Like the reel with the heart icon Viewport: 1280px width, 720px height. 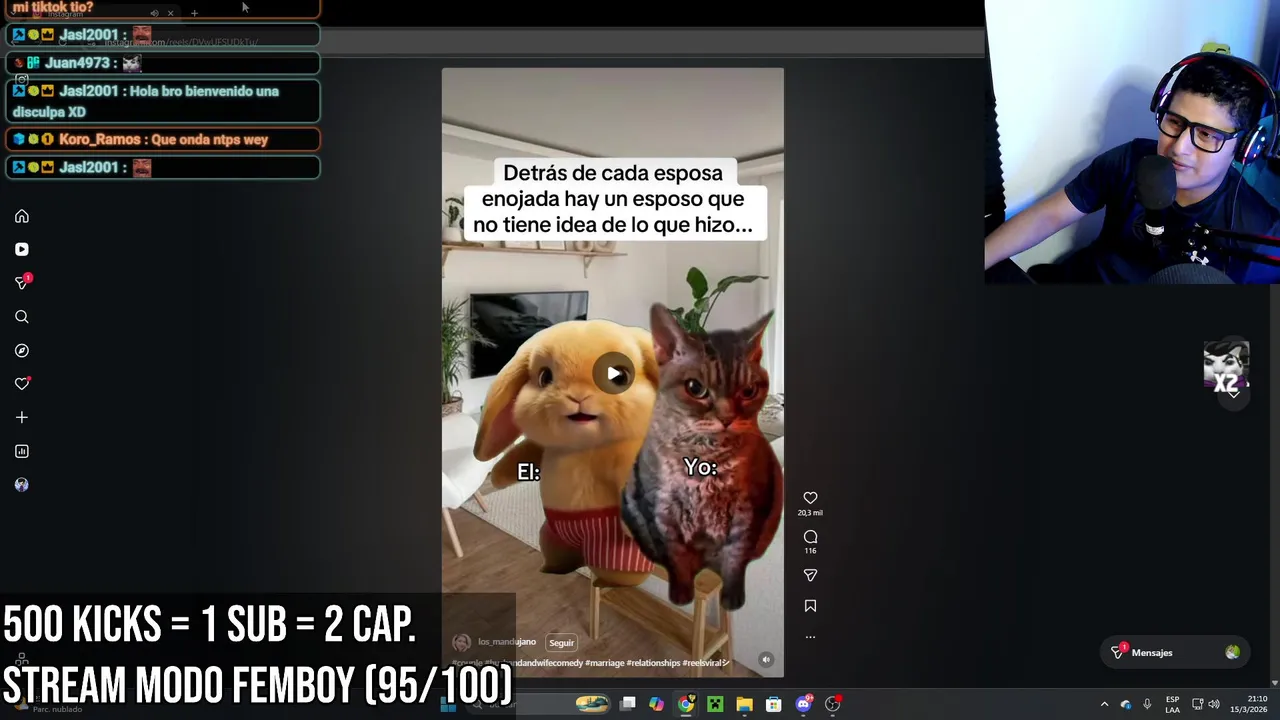[810, 498]
